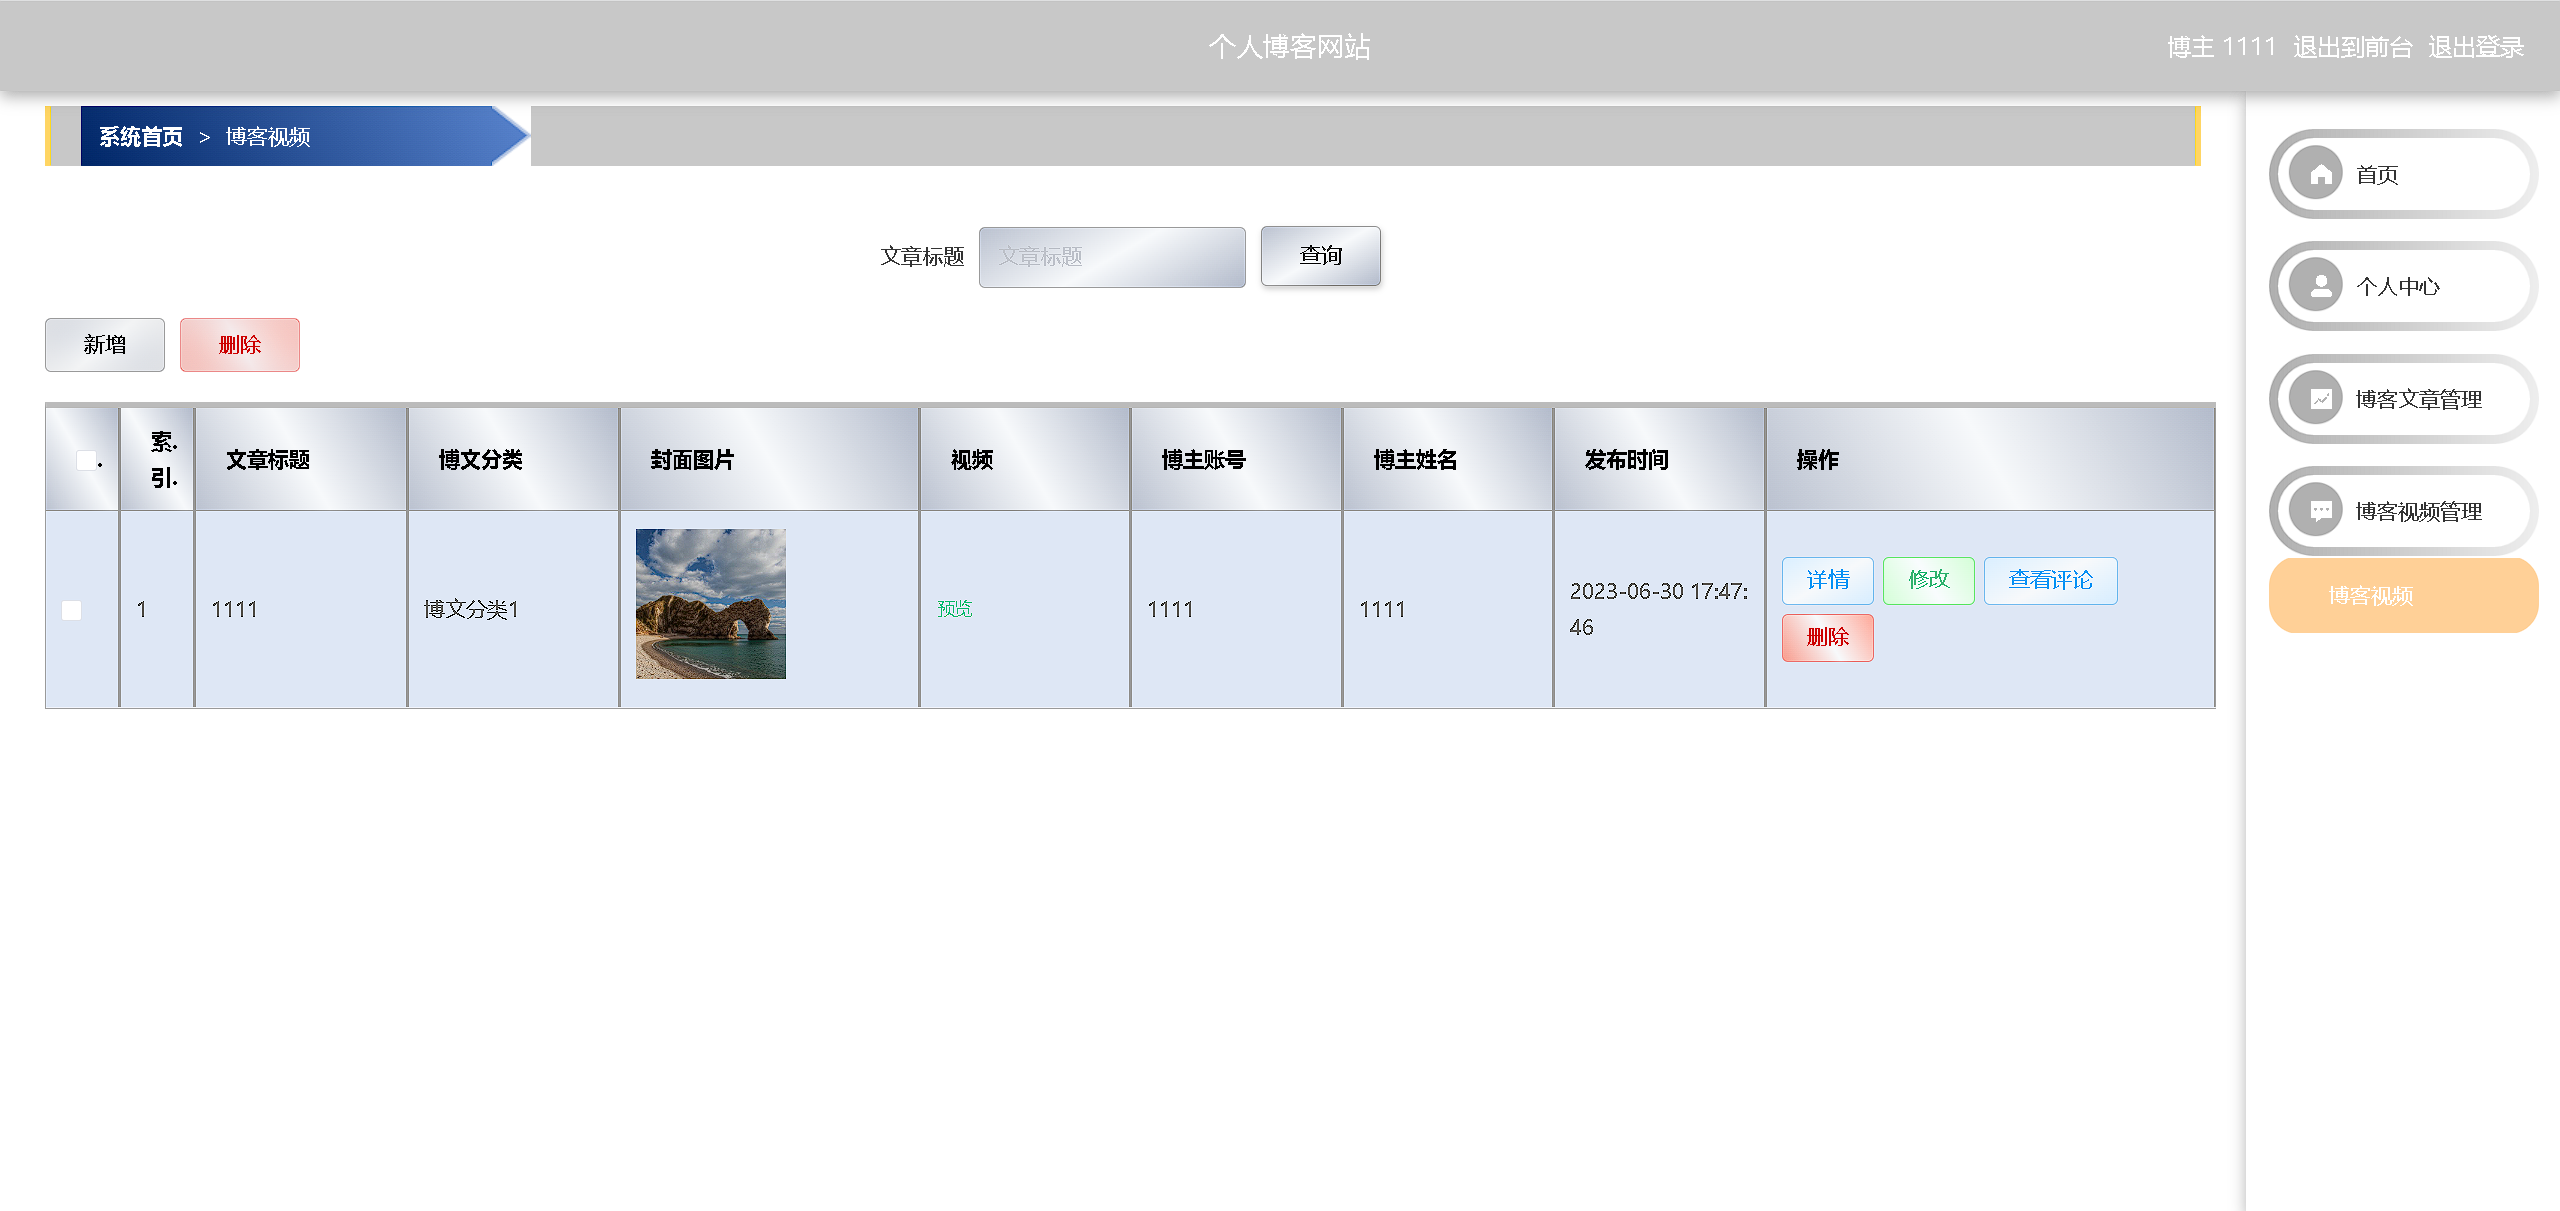Viewport: 2560px width, 1211px height.
Task: Open 个人中心 from the sidebar
Action: [2398, 286]
